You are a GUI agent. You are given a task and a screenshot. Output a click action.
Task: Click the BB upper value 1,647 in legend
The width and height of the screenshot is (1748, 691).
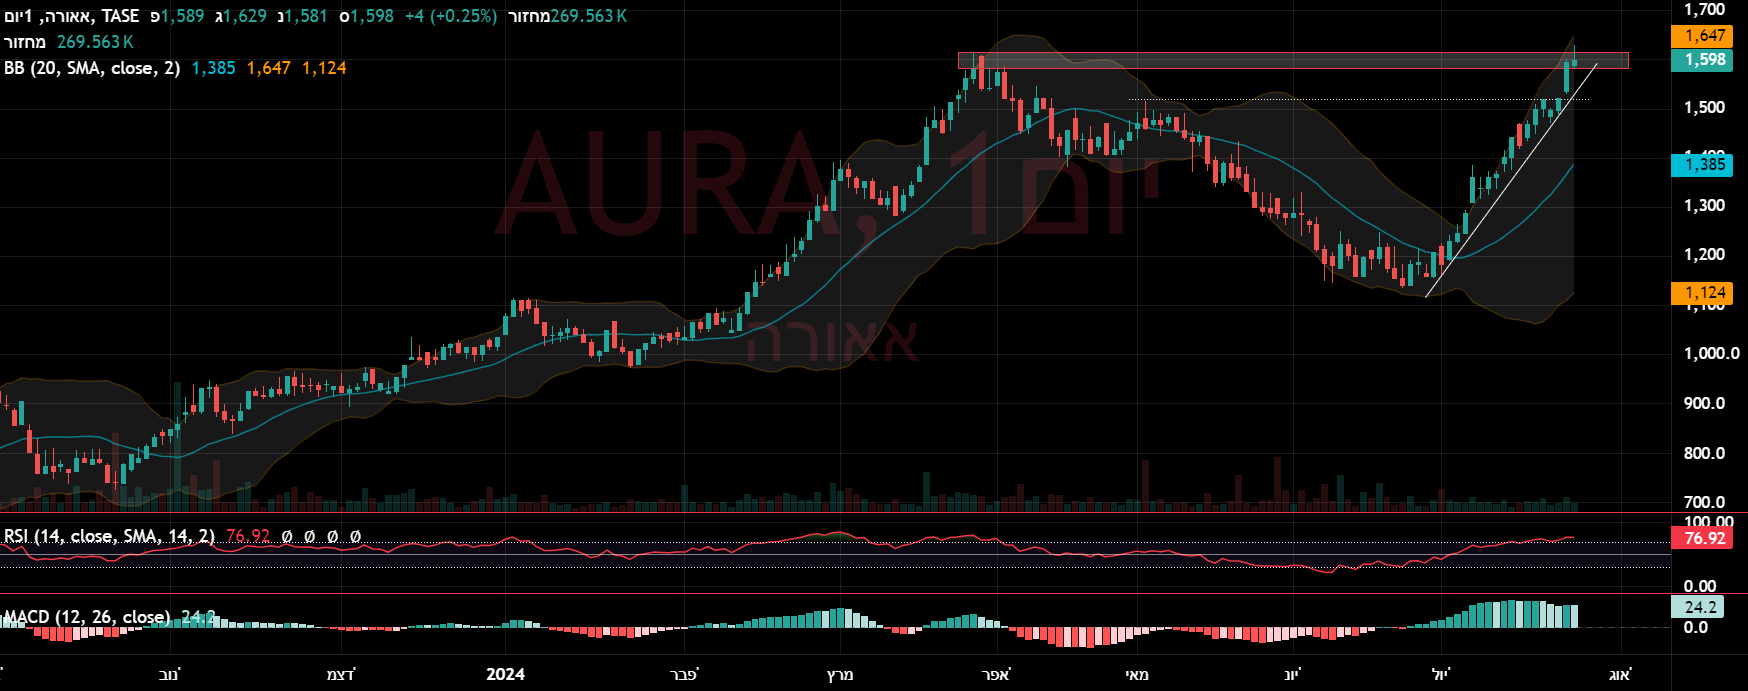[x=268, y=68]
